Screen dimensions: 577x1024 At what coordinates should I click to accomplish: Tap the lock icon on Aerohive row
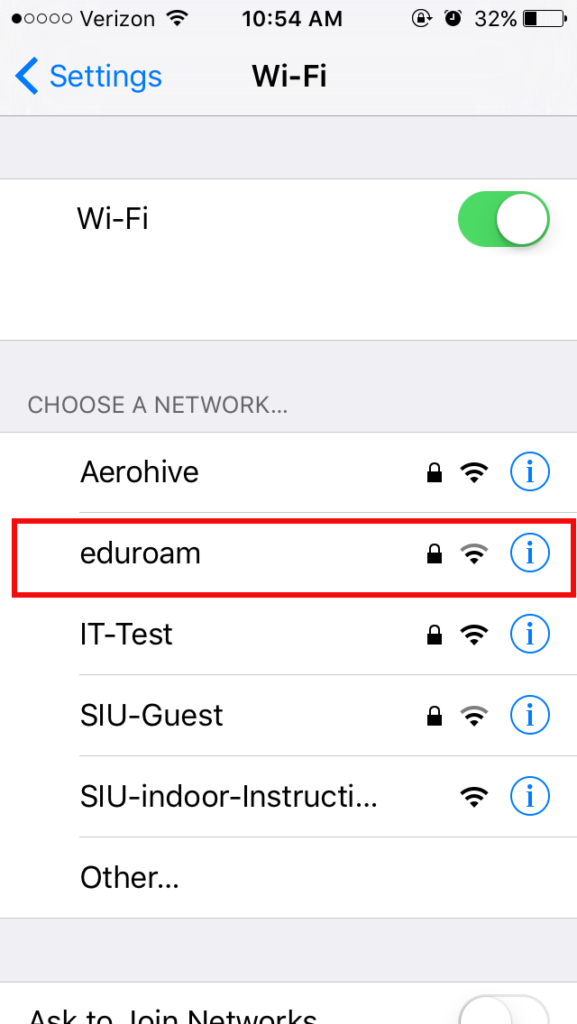[434, 472]
